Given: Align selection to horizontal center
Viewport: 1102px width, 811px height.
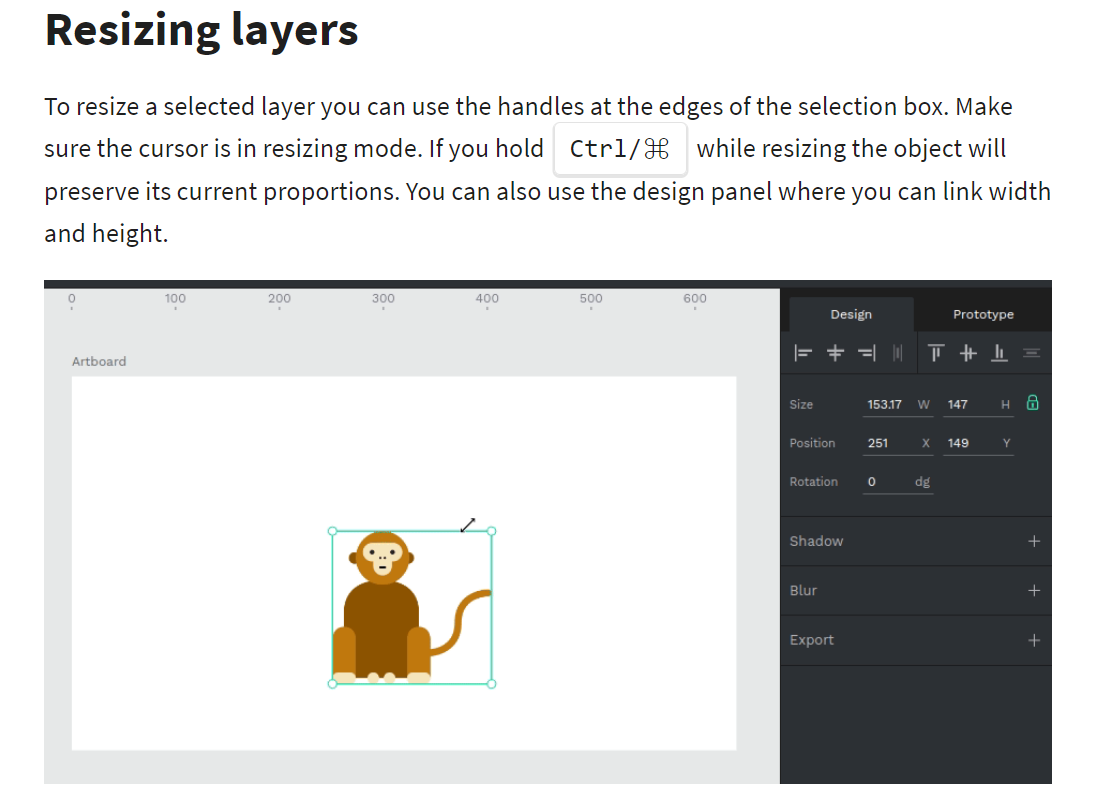Looking at the screenshot, I should (x=835, y=353).
